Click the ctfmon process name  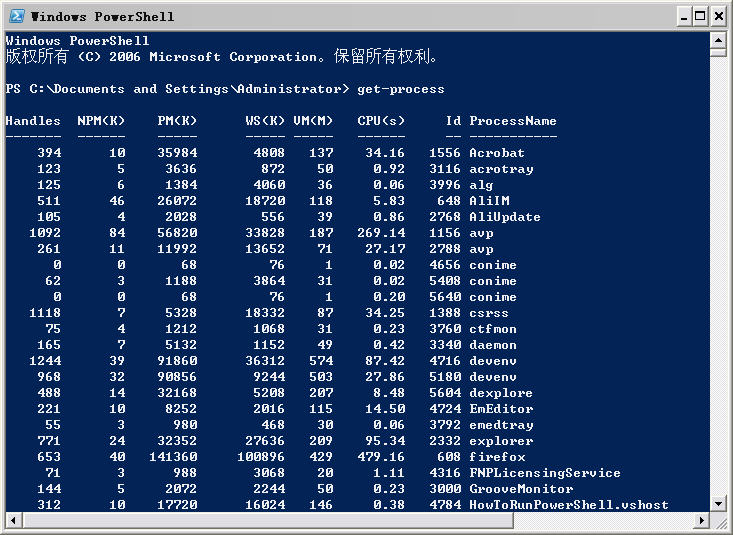tap(493, 329)
